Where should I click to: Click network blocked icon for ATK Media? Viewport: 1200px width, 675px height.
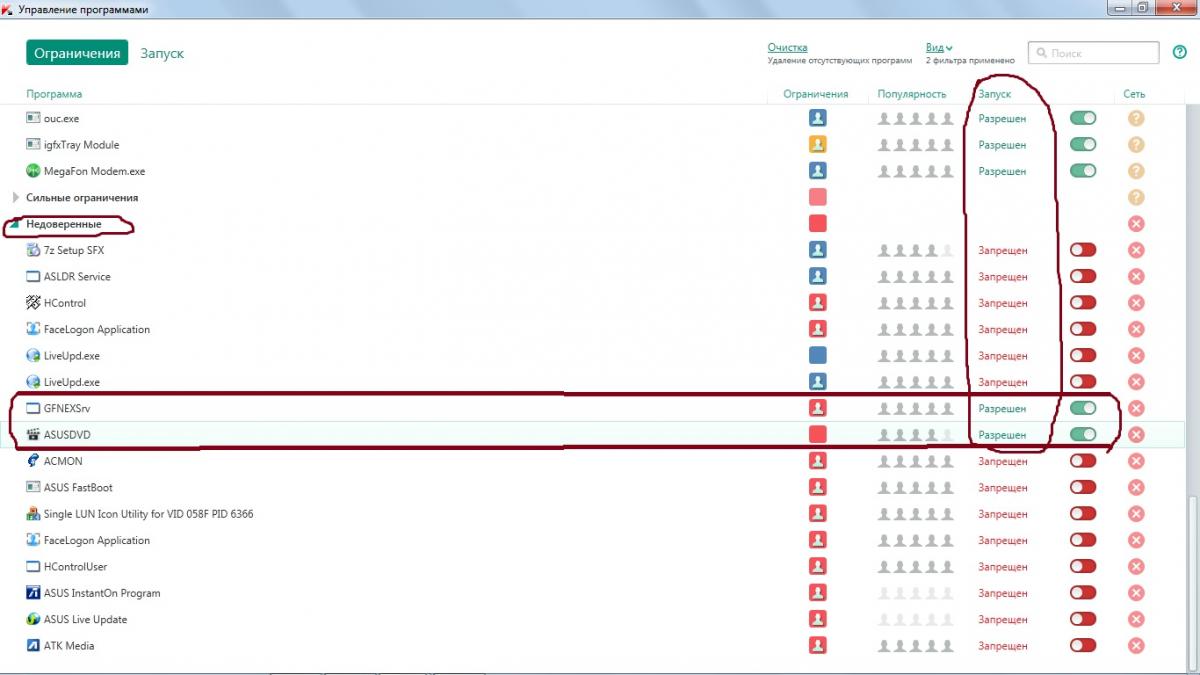(1135, 646)
